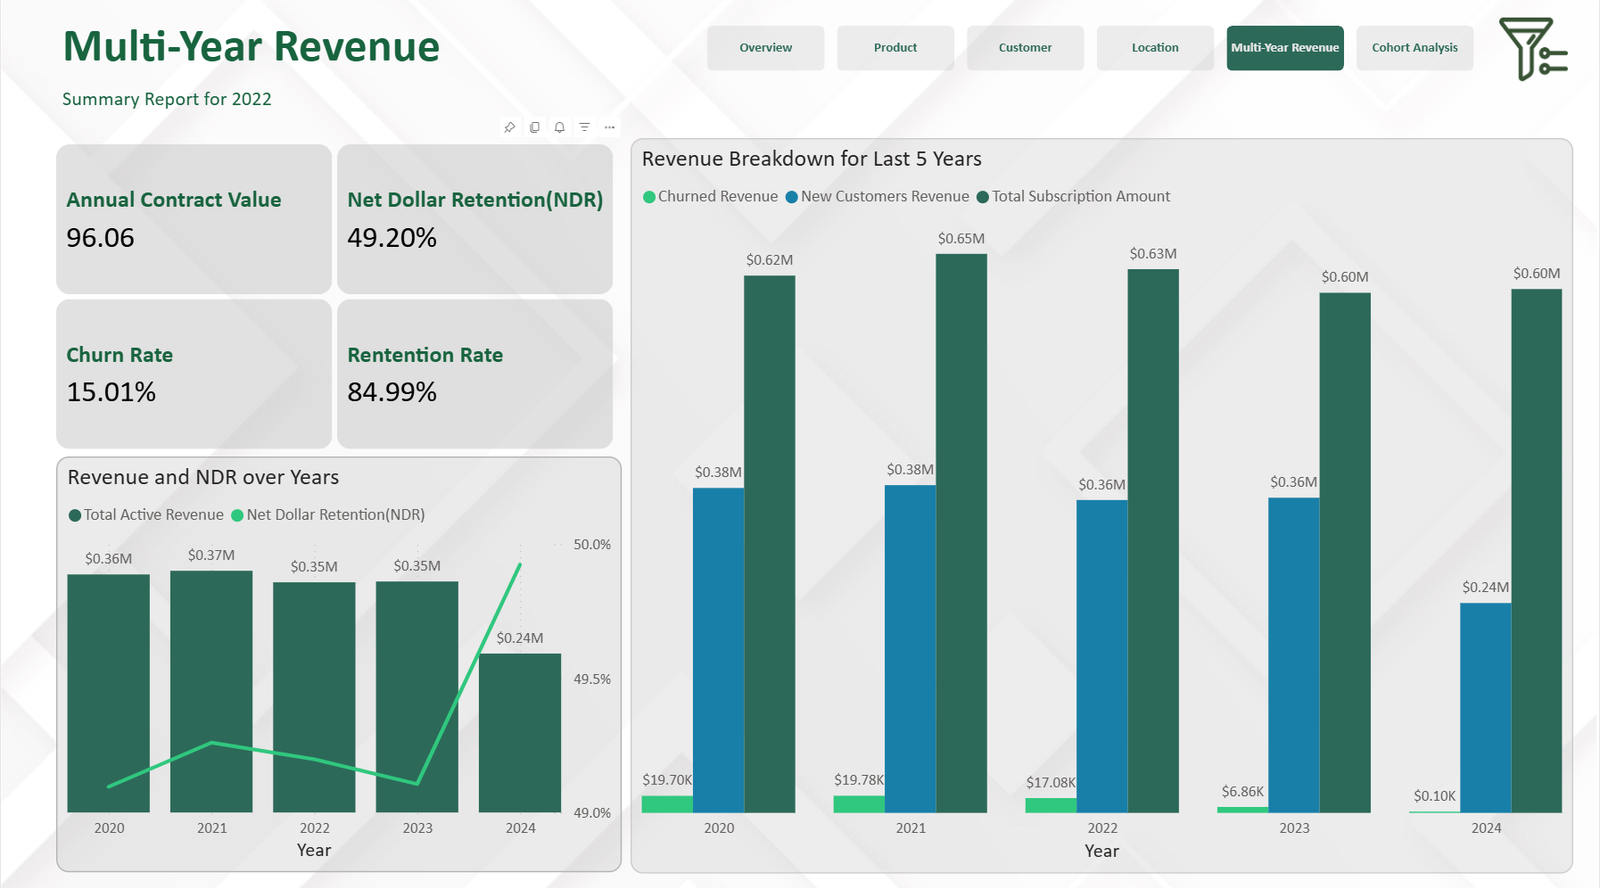
Task: Select the Churn Rate card
Action: (x=194, y=374)
